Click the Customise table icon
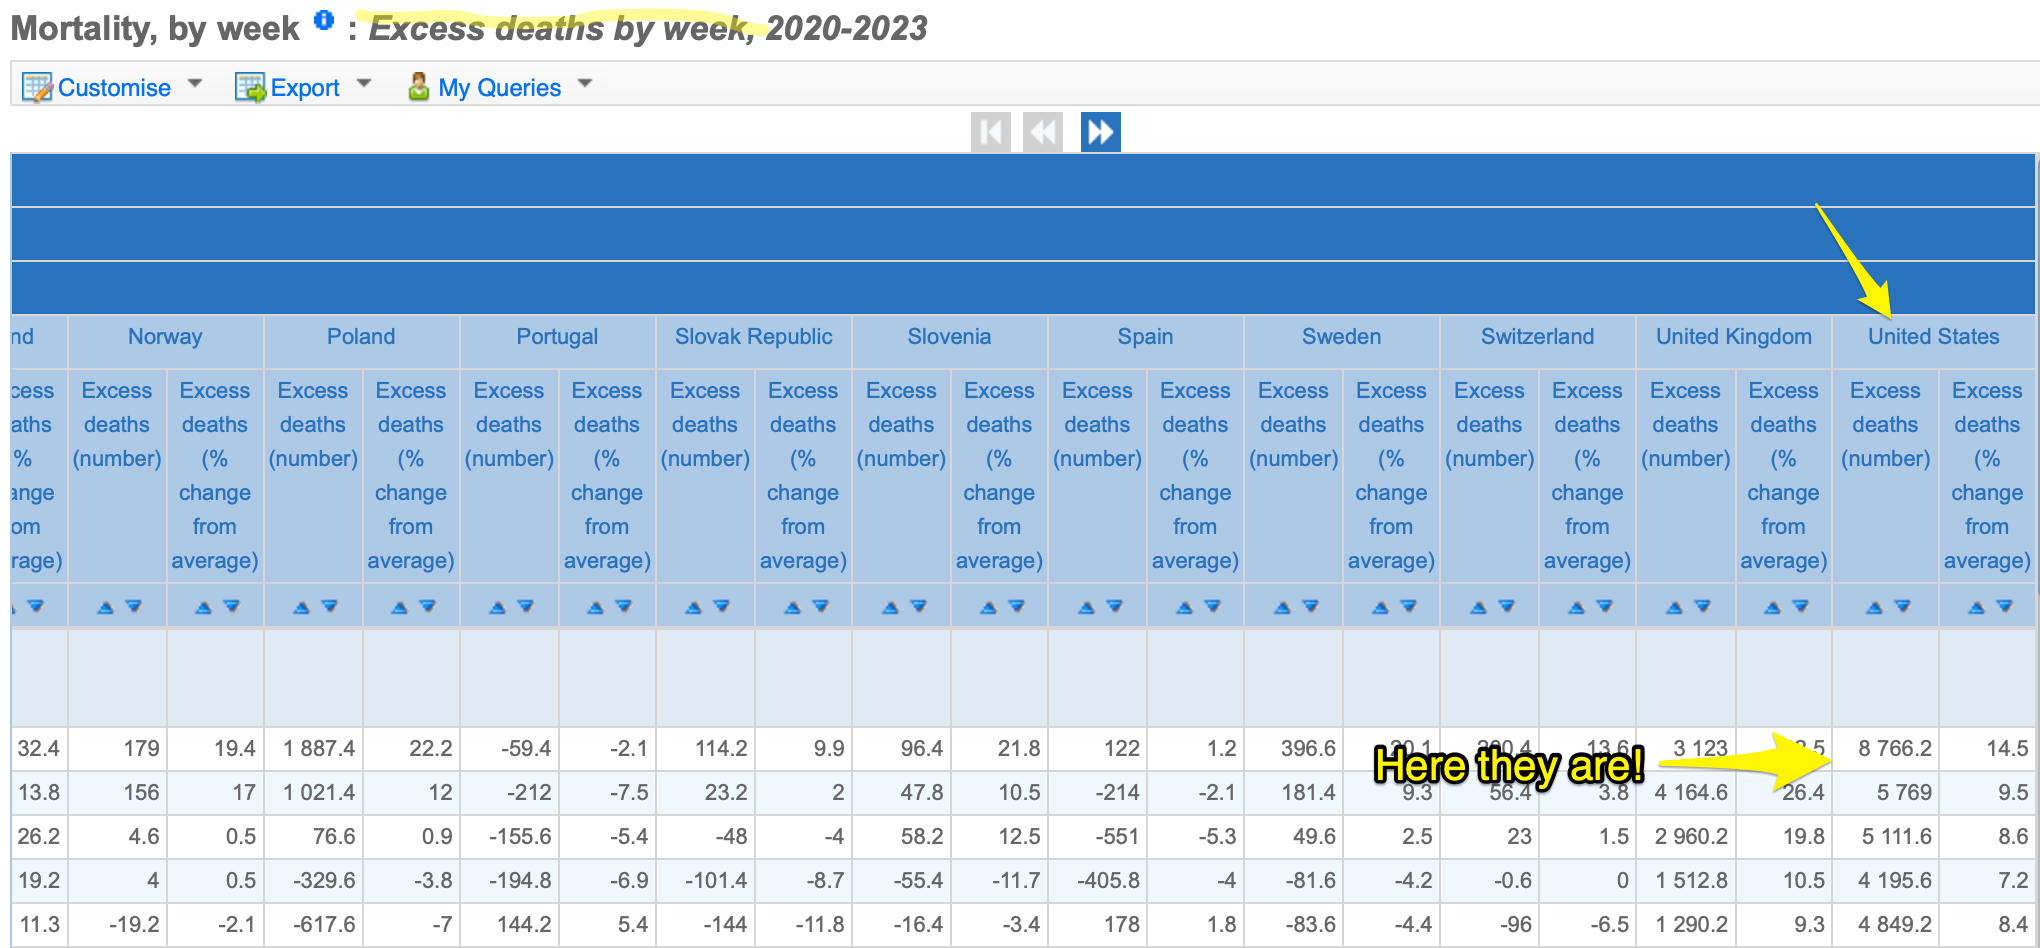Viewport: 2040px width, 948px height. point(37,88)
